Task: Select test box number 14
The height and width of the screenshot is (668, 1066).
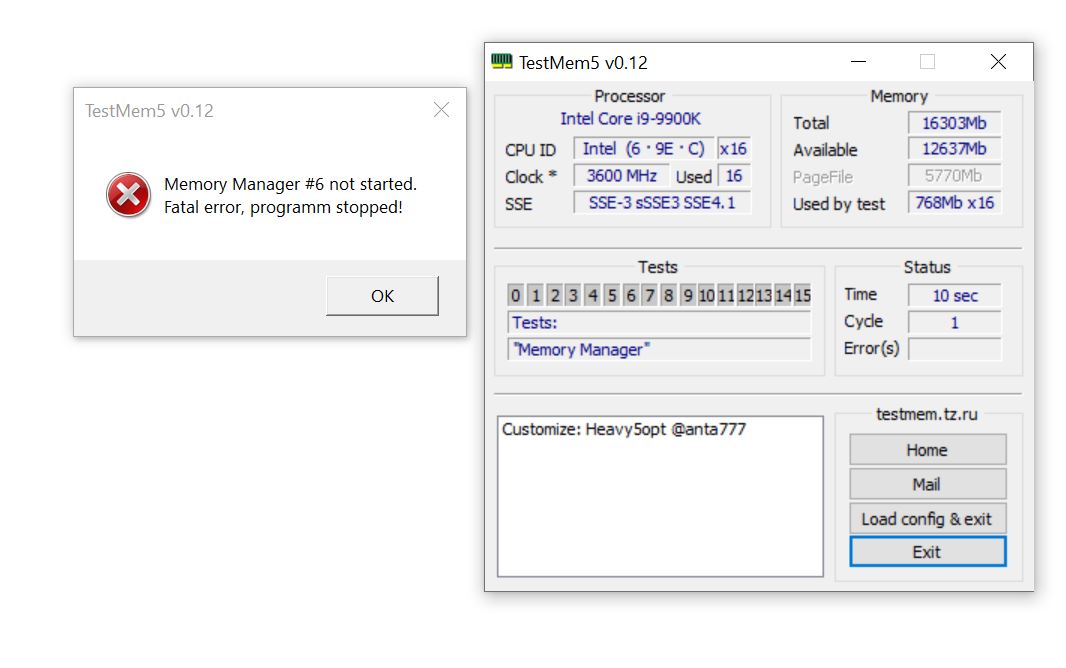Action: [x=783, y=295]
